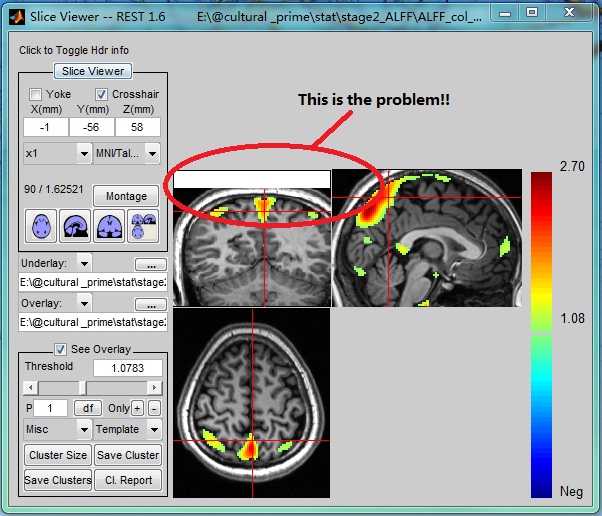The height and width of the screenshot is (516, 602).
Task: Select the sagittal view brain icon
Action: [x=75, y=226]
